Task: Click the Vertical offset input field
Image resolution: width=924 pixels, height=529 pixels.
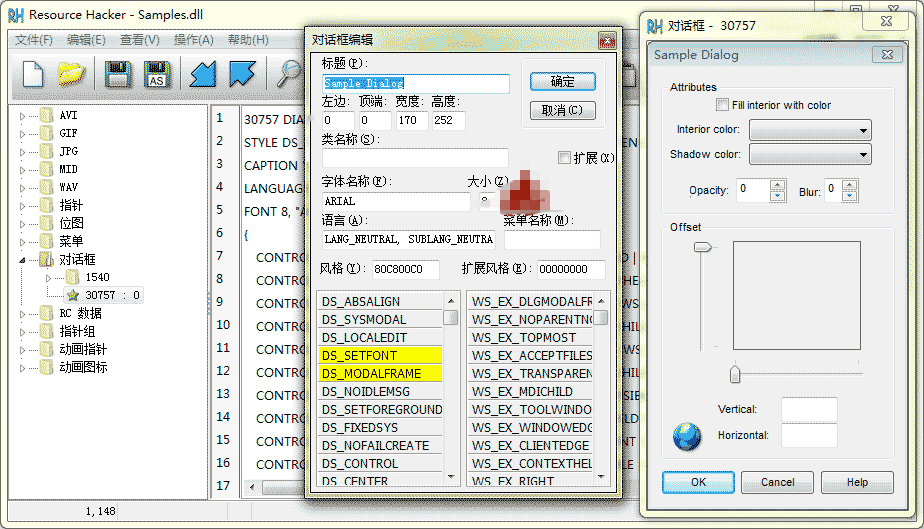Action: 809,409
